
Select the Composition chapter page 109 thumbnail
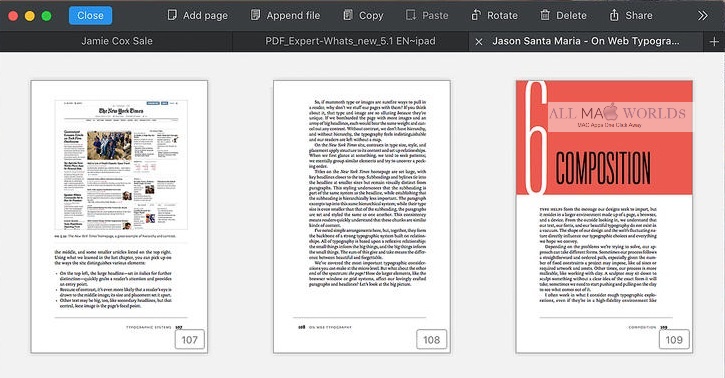pos(604,217)
